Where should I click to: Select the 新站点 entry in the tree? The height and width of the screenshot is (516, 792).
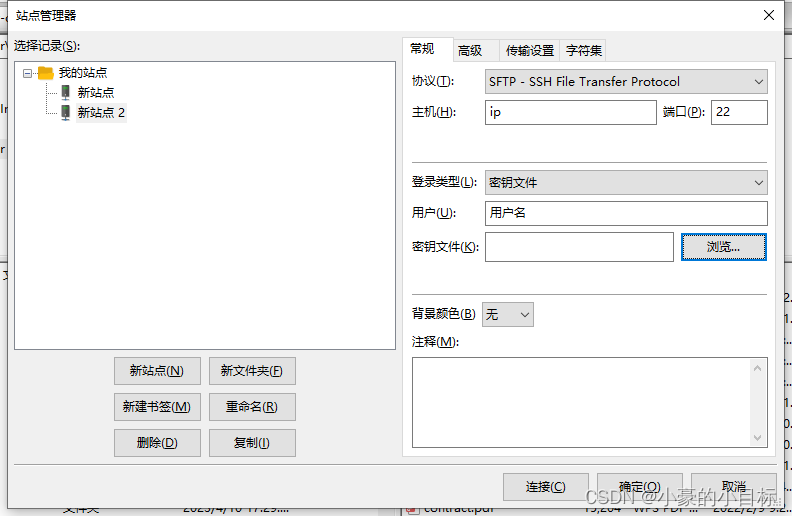(95, 92)
